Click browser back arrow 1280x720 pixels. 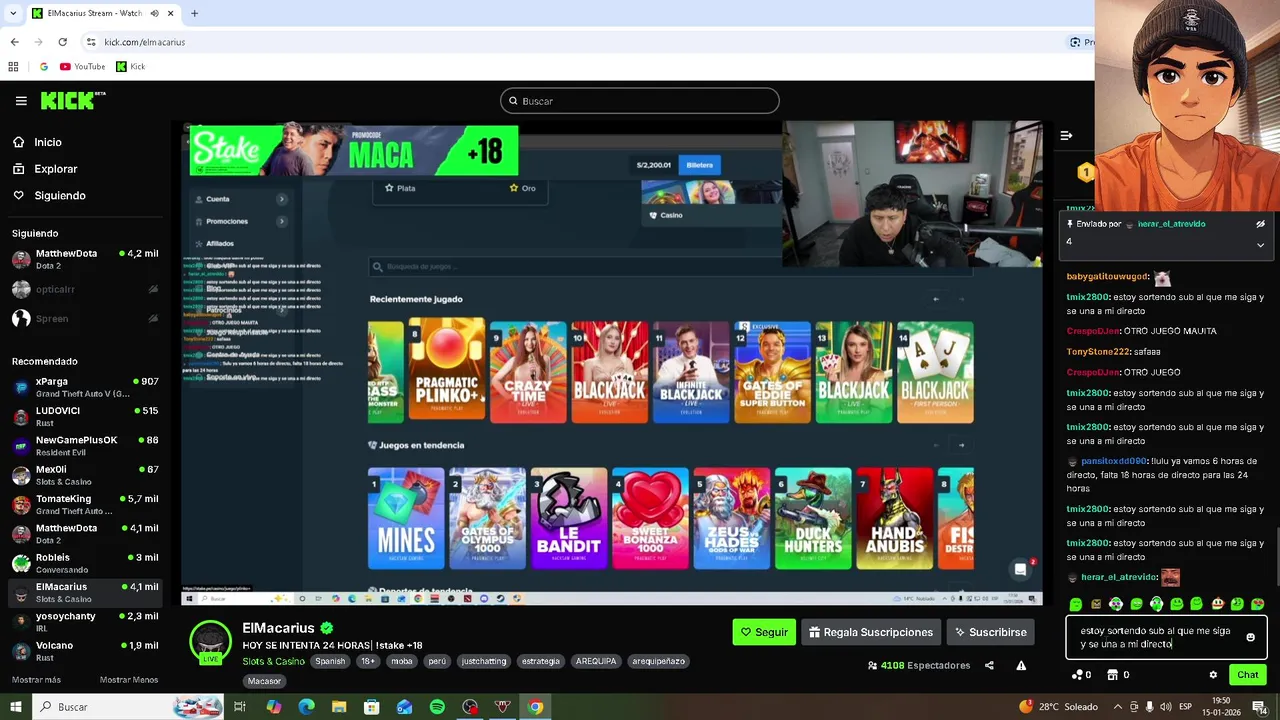tap(14, 42)
